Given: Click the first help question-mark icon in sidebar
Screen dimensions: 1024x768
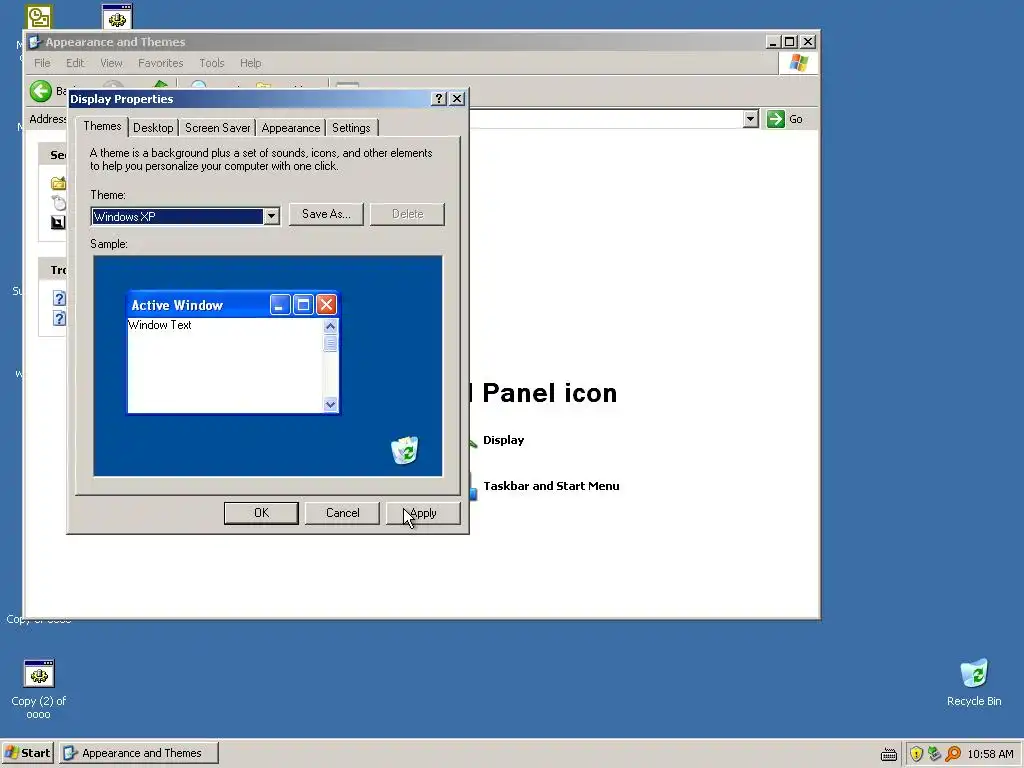Looking at the screenshot, I should pos(59,298).
